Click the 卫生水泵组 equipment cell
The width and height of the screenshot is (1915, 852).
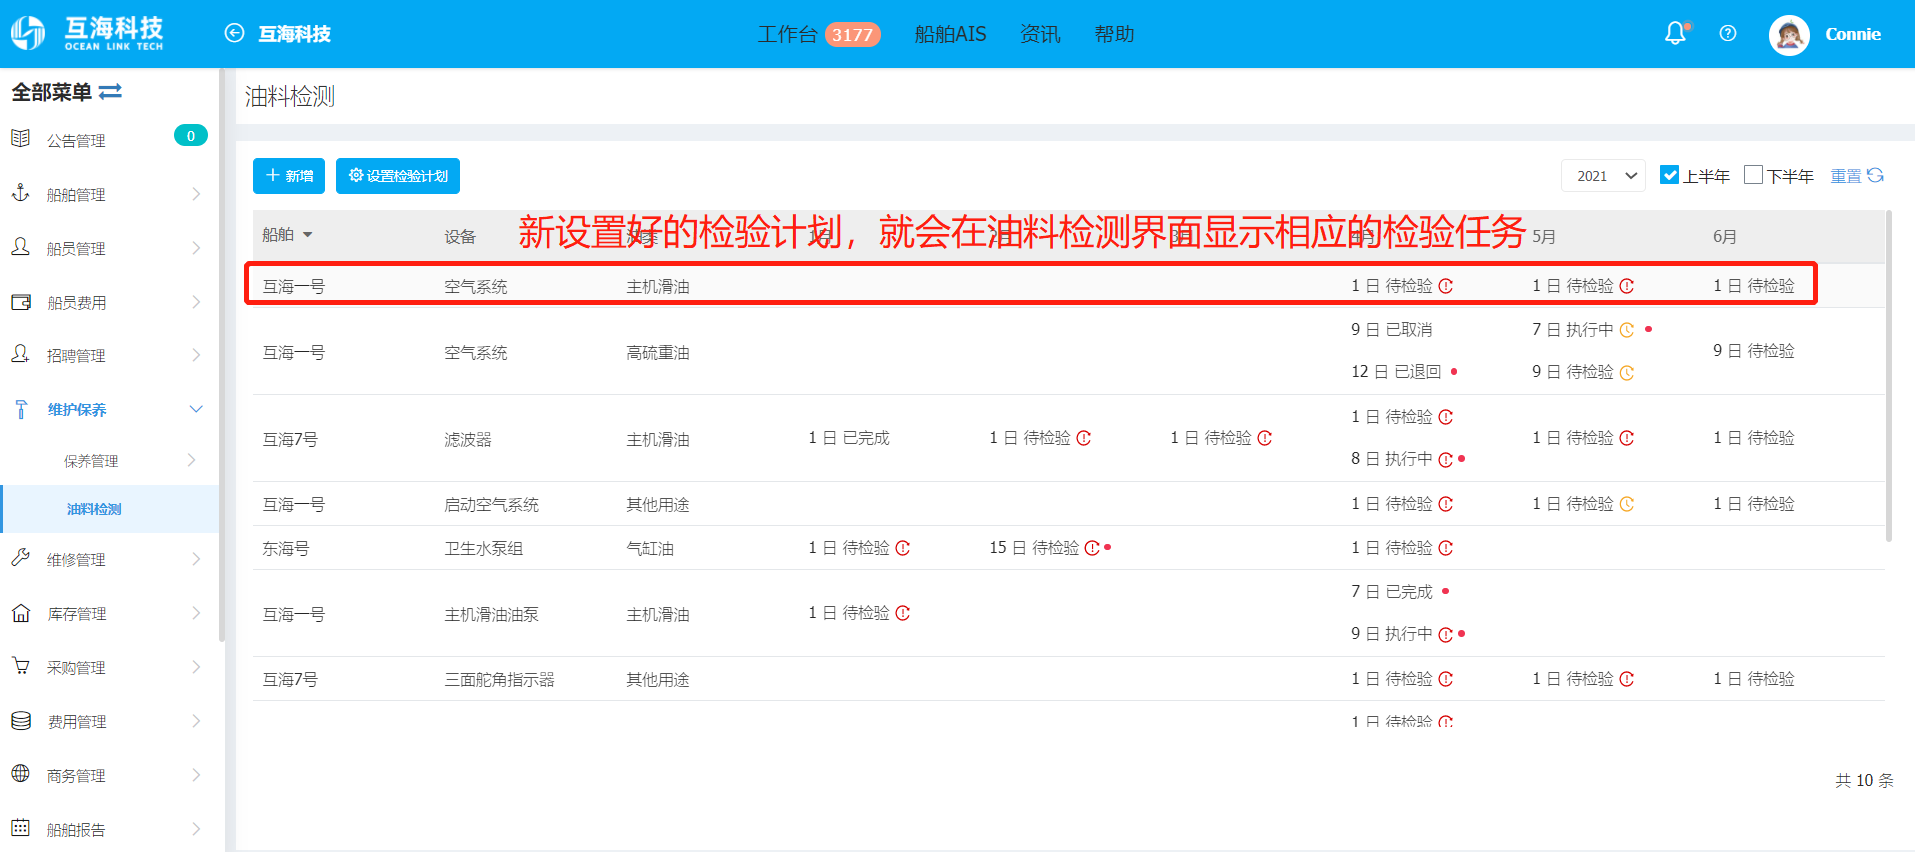(x=484, y=549)
